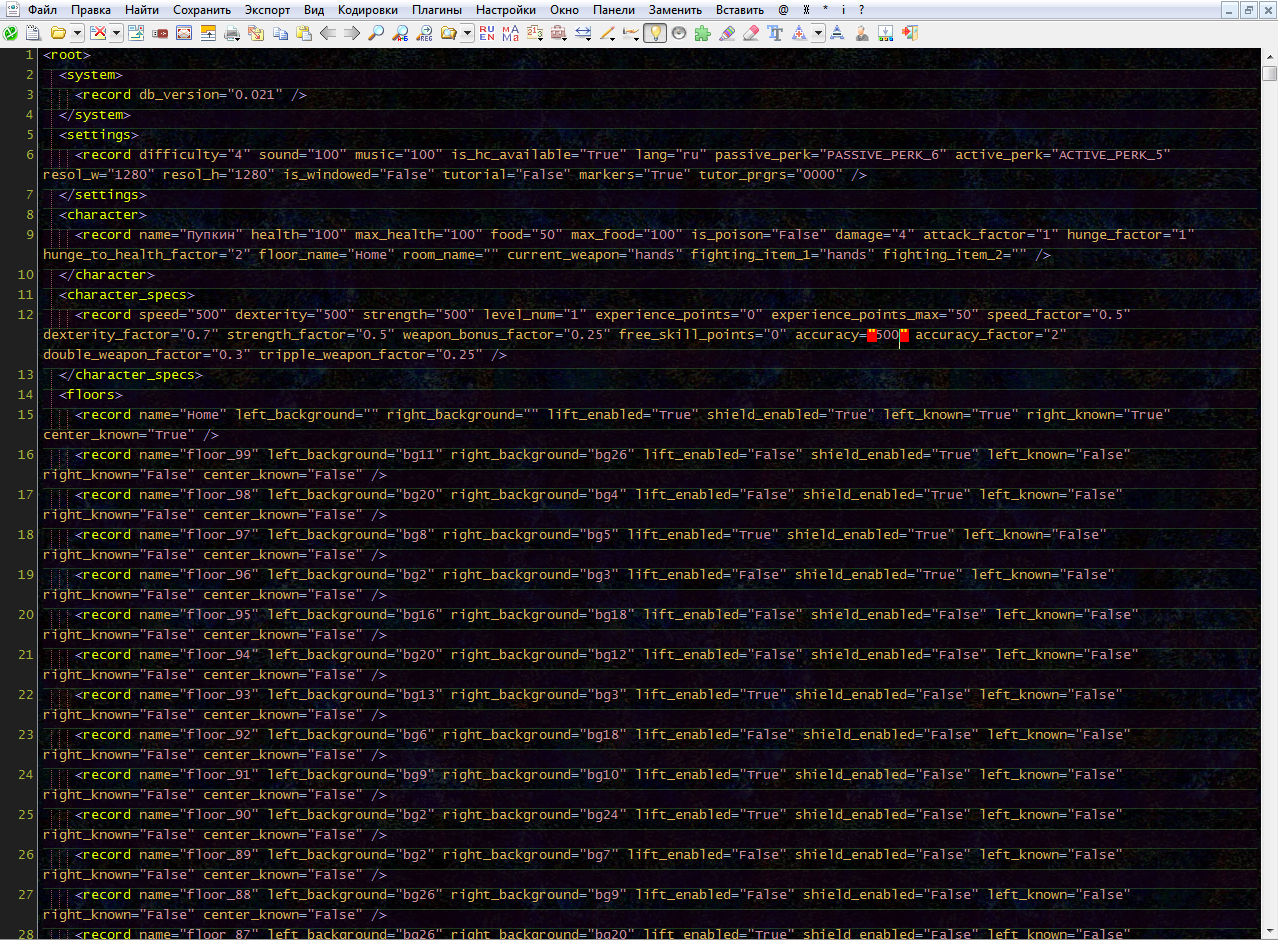
Task: Click the <floors> tag on line 14
Action: [91, 395]
